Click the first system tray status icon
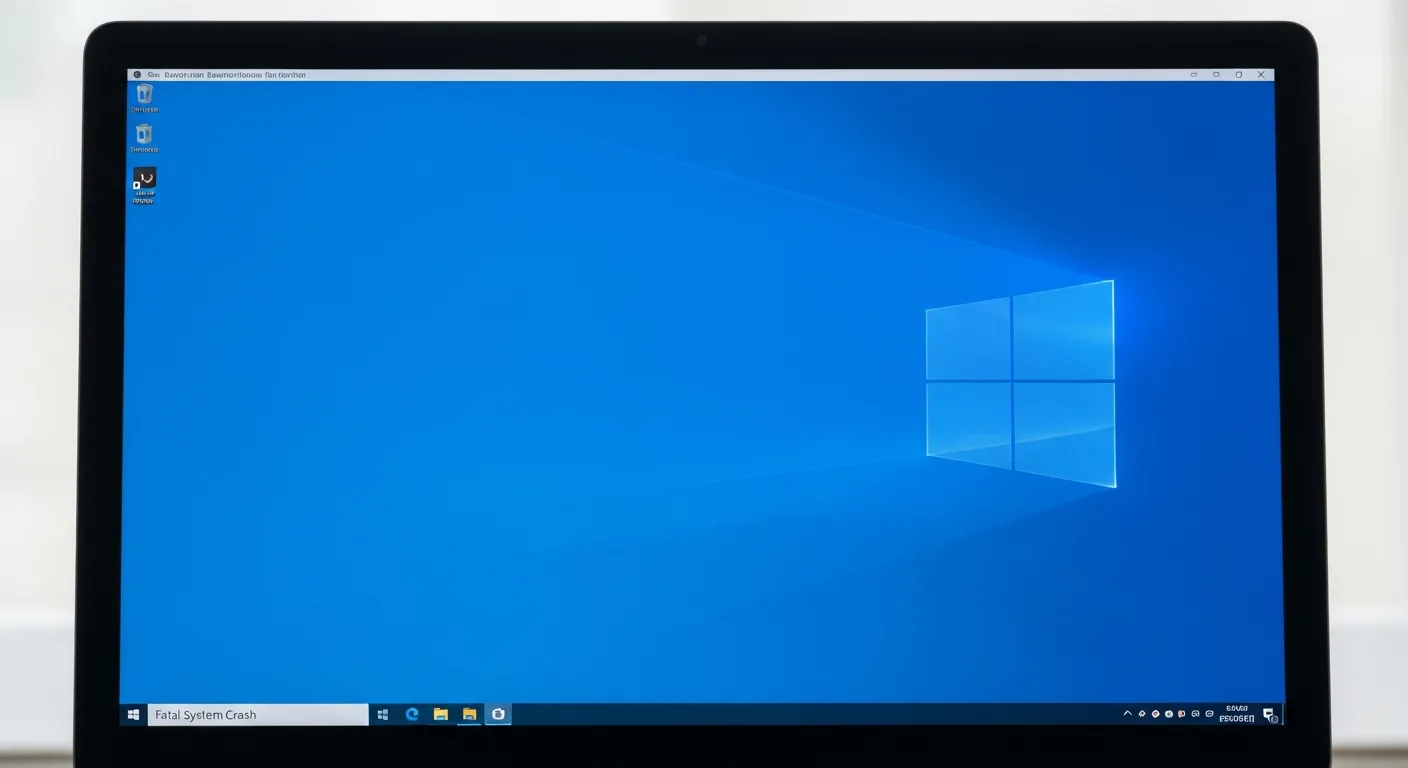Image resolution: width=1408 pixels, height=768 pixels. click(x=1141, y=713)
